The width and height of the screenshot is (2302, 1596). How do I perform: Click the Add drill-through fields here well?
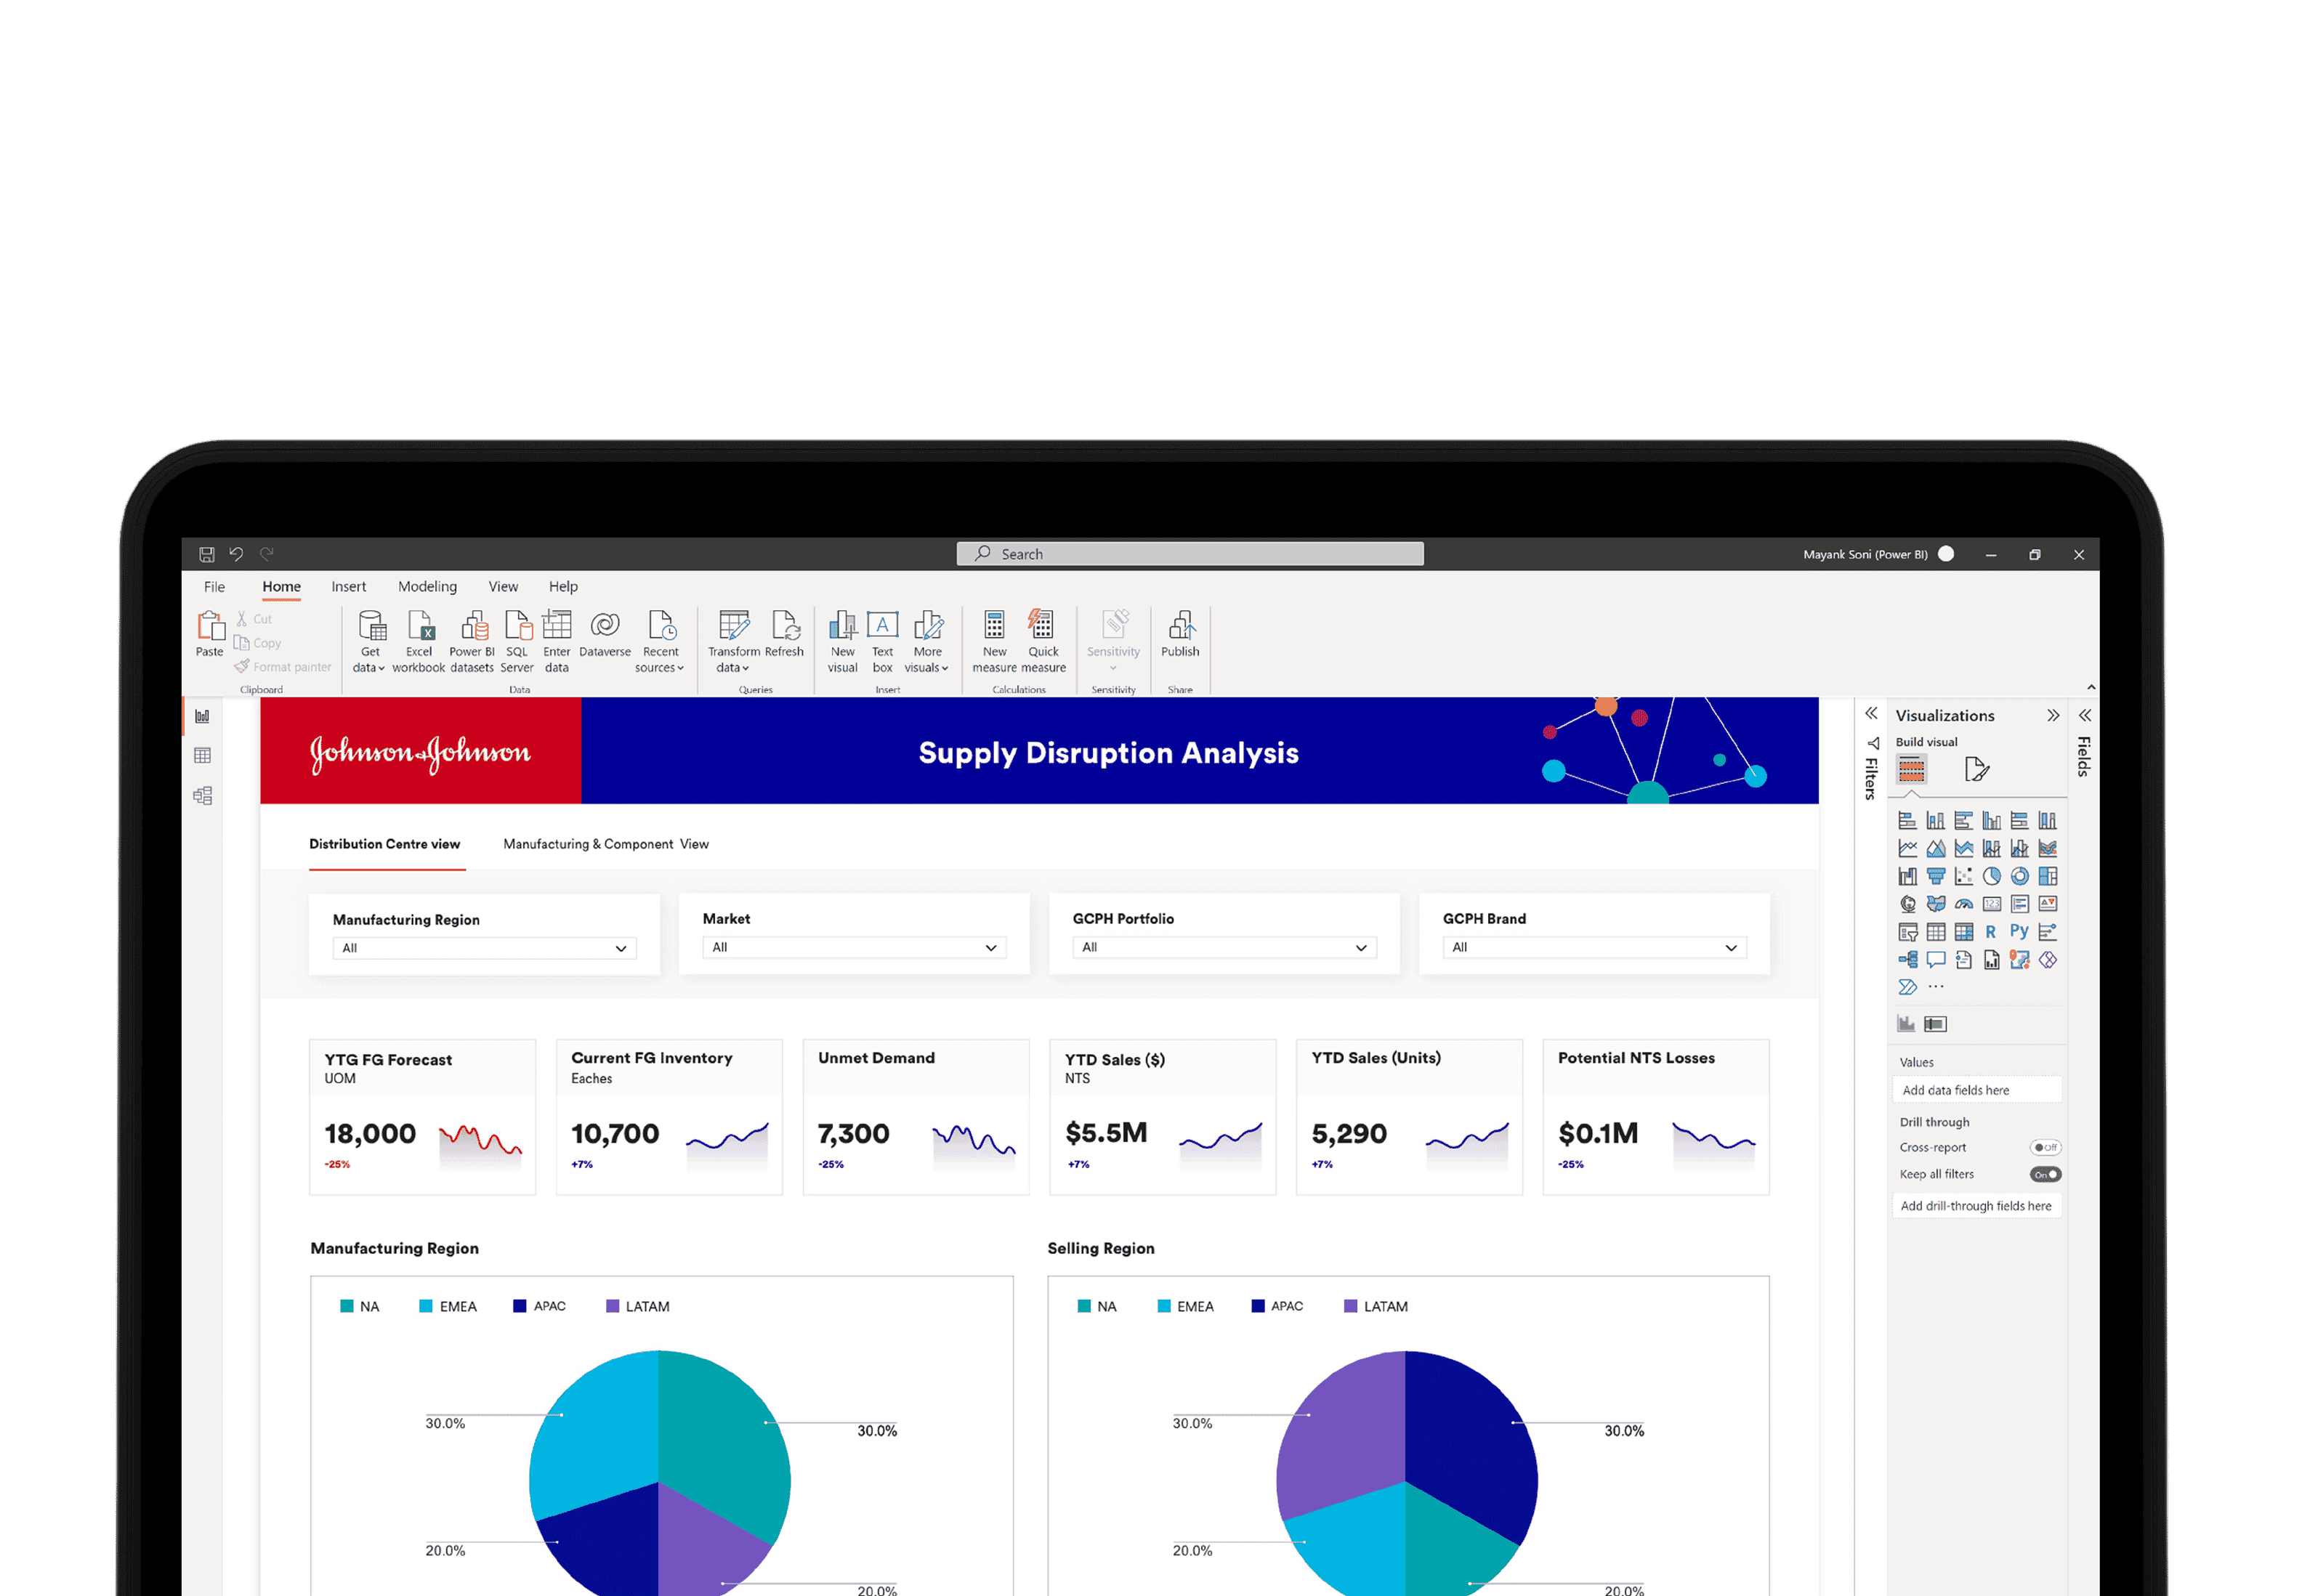tap(1976, 1206)
